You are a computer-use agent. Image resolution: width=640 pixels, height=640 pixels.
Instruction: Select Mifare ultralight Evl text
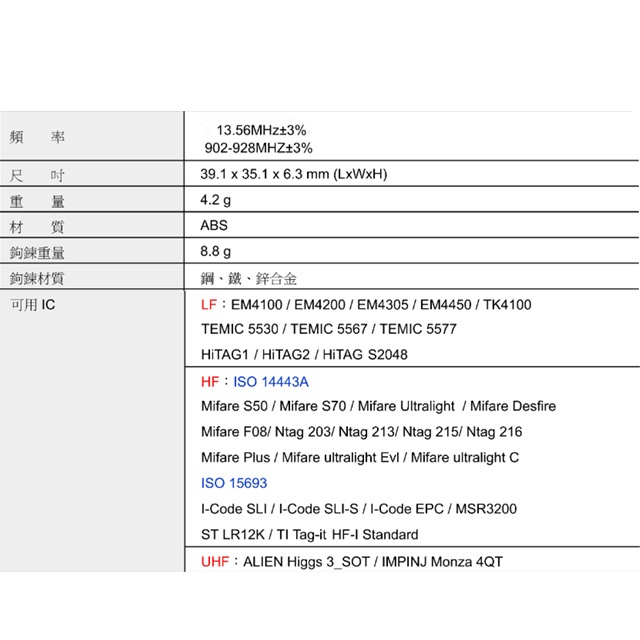coord(340,458)
